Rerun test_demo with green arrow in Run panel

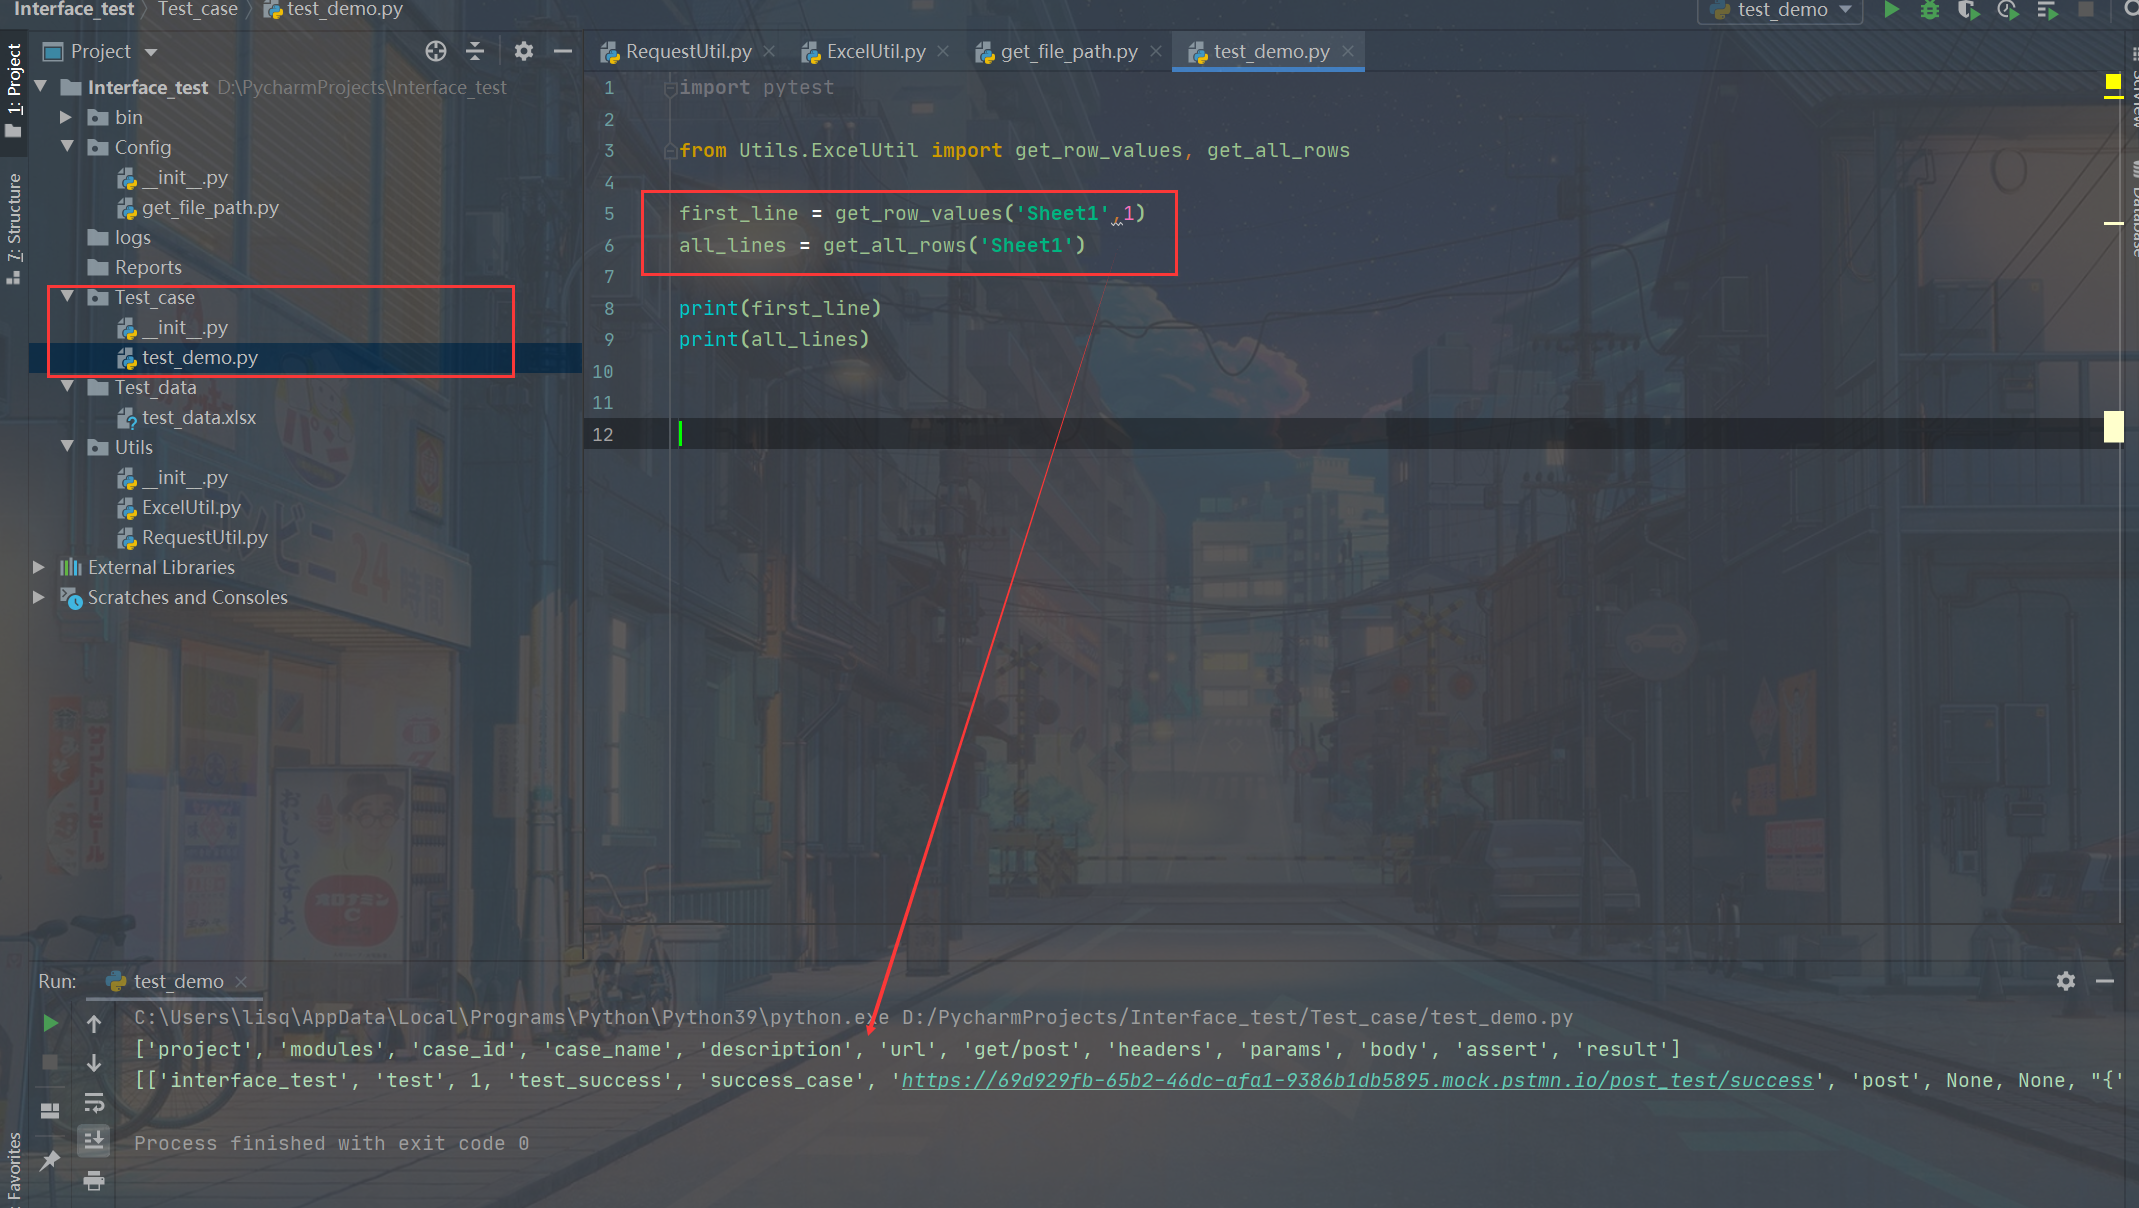point(50,1023)
